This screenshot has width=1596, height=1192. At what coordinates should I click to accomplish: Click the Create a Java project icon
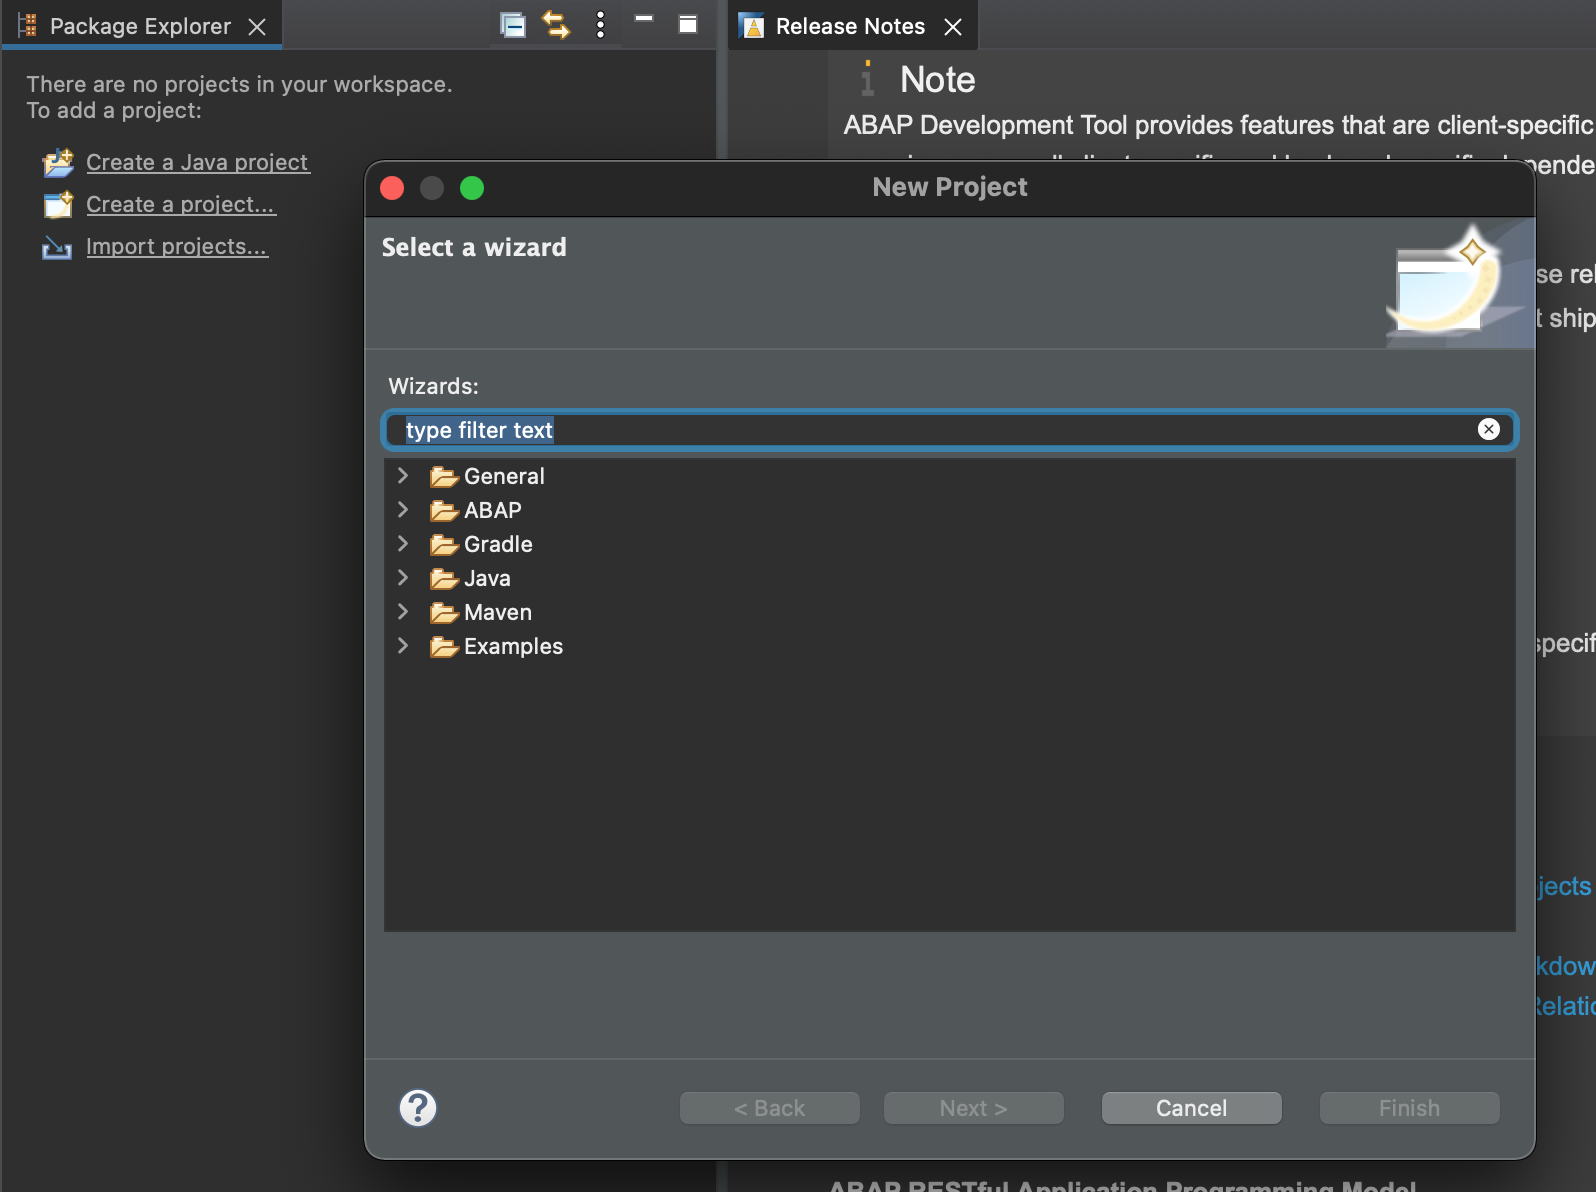[x=58, y=162]
